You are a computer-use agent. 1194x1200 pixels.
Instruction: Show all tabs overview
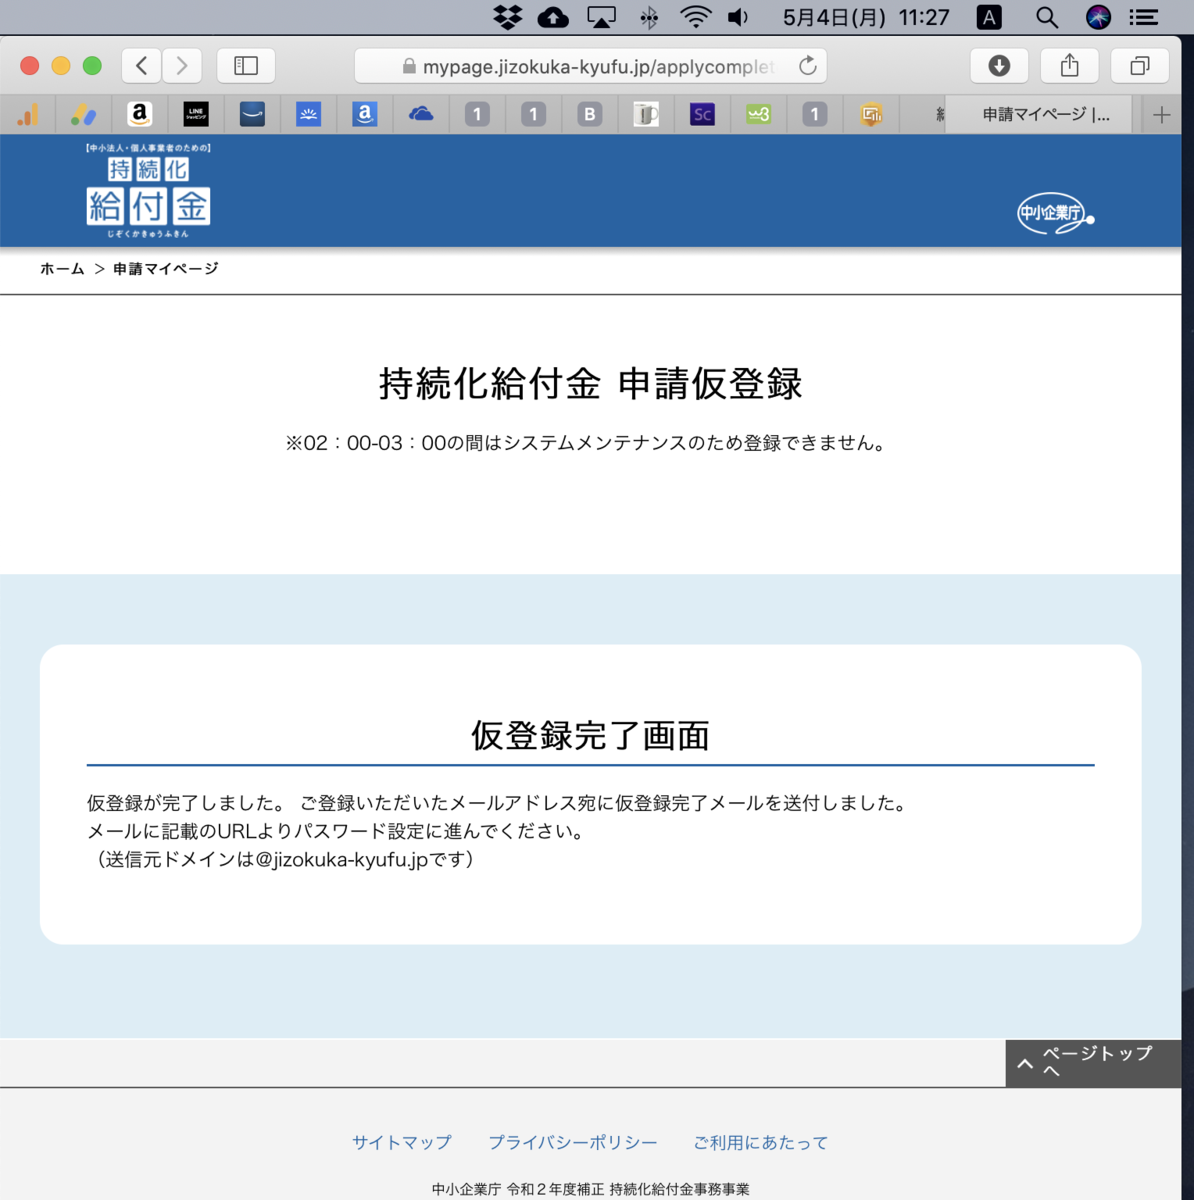tap(1140, 66)
